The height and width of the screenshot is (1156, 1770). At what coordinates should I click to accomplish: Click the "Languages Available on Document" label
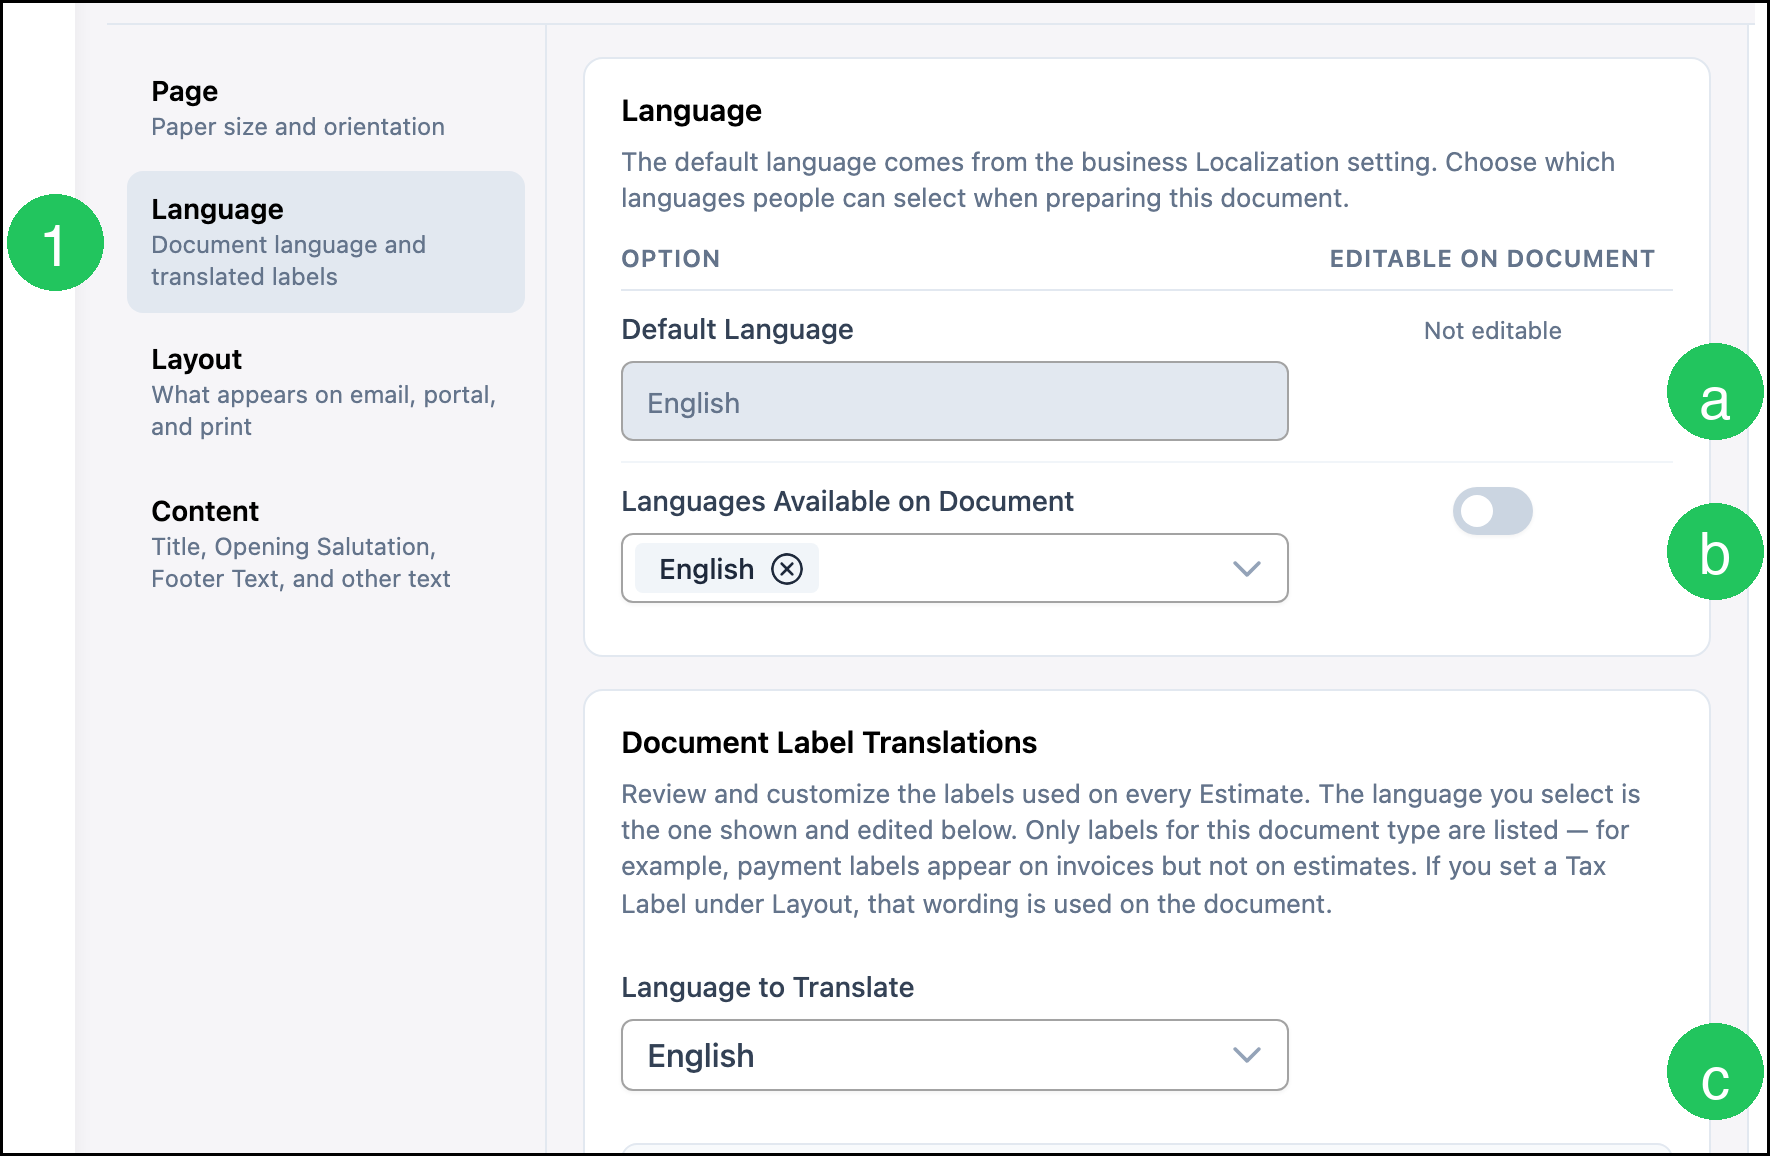847,501
